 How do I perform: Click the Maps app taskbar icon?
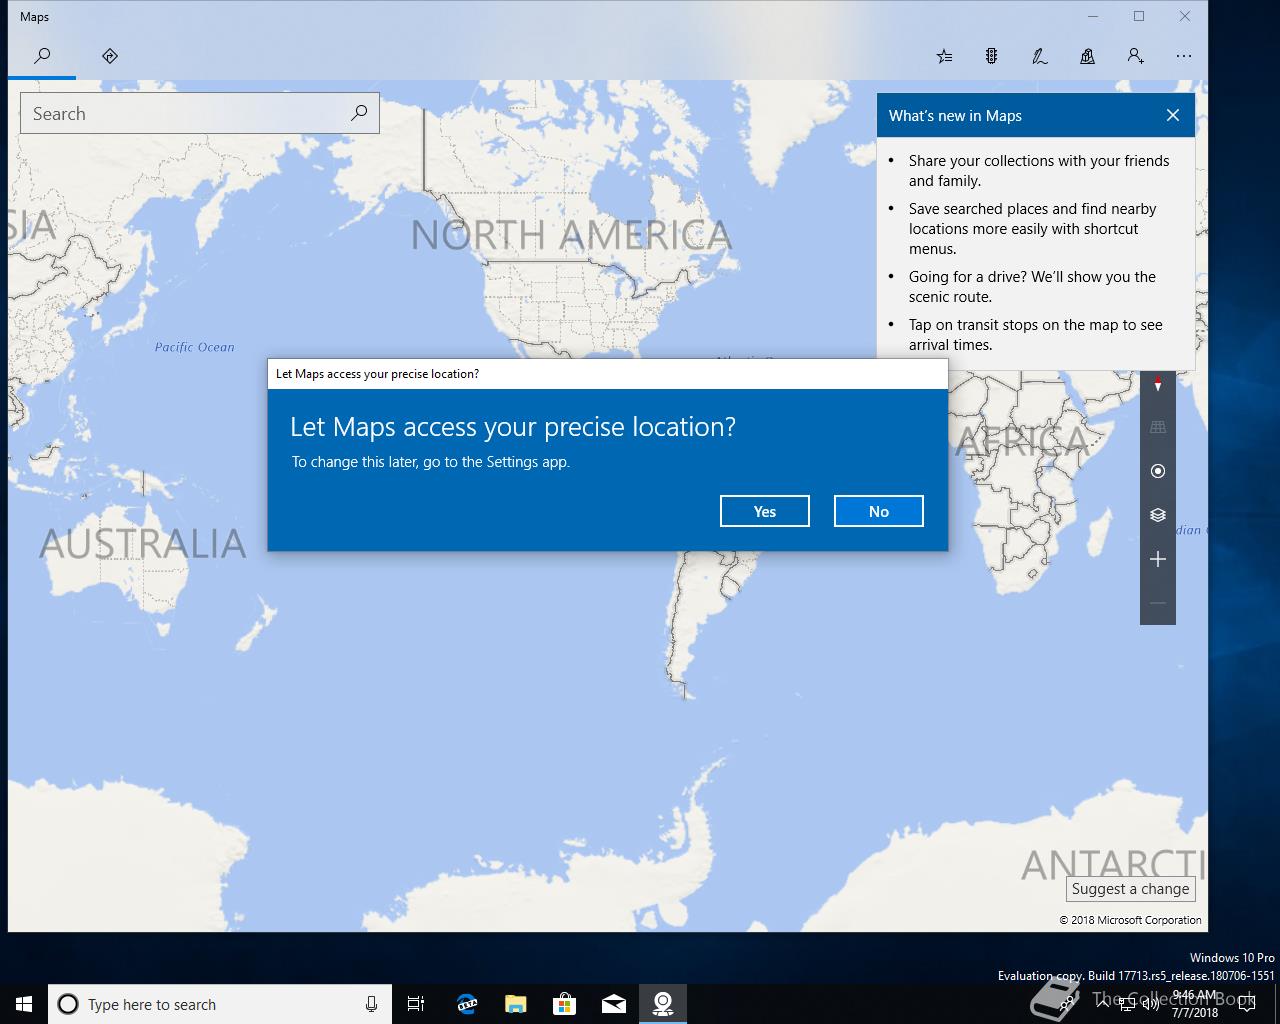pyautogui.click(x=663, y=1004)
